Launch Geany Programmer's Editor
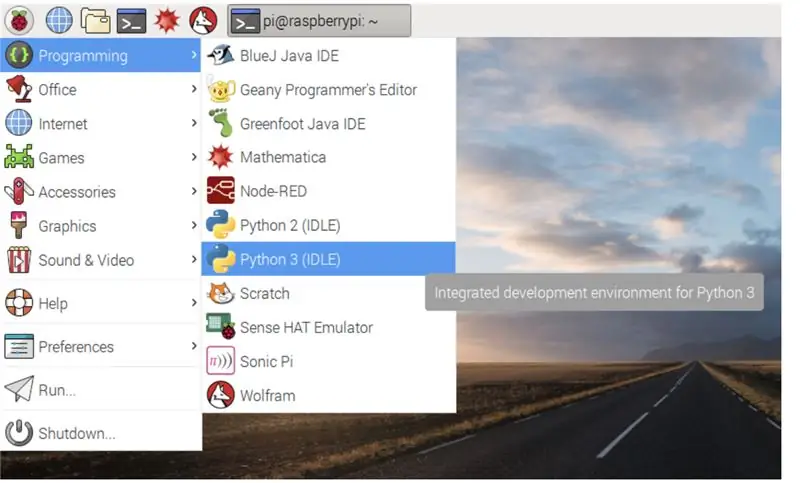The width and height of the screenshot is (800, 483). pos(329,89)
